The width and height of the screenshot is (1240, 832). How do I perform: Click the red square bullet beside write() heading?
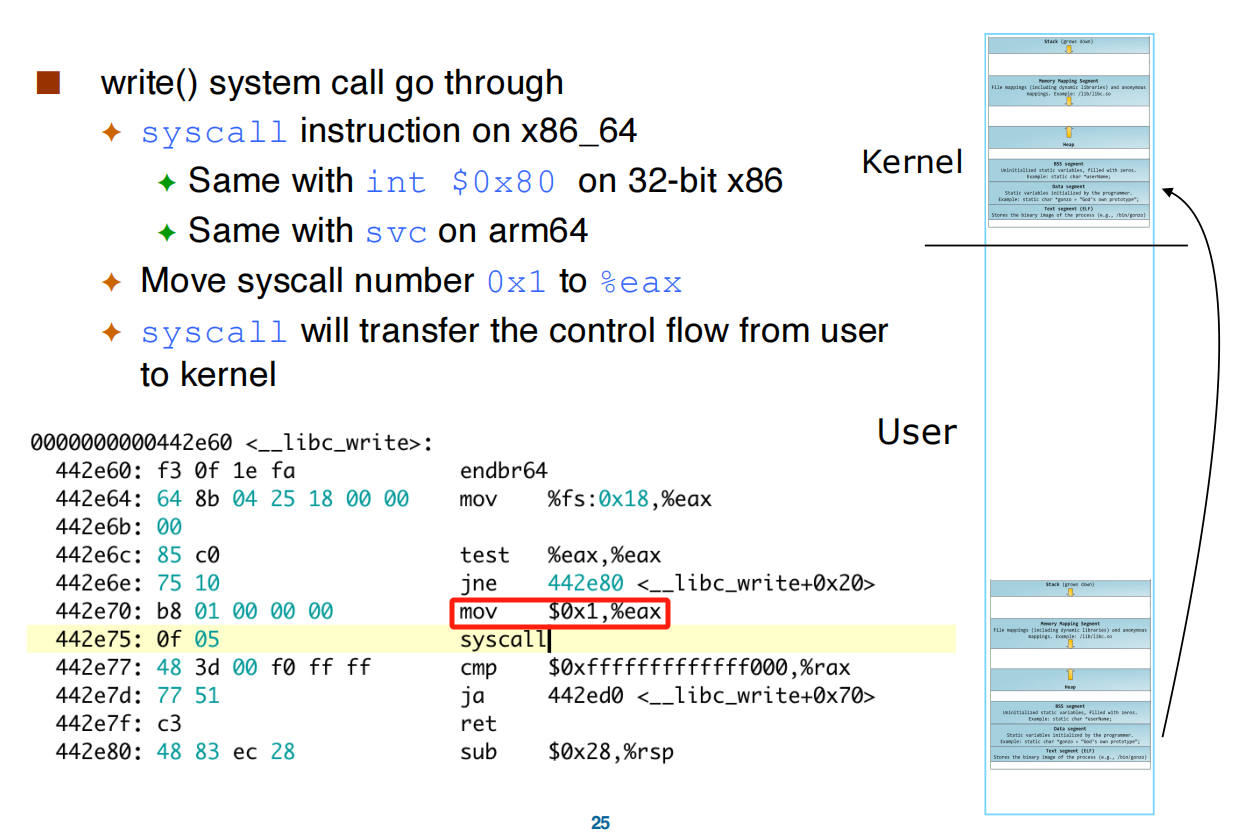48,82
